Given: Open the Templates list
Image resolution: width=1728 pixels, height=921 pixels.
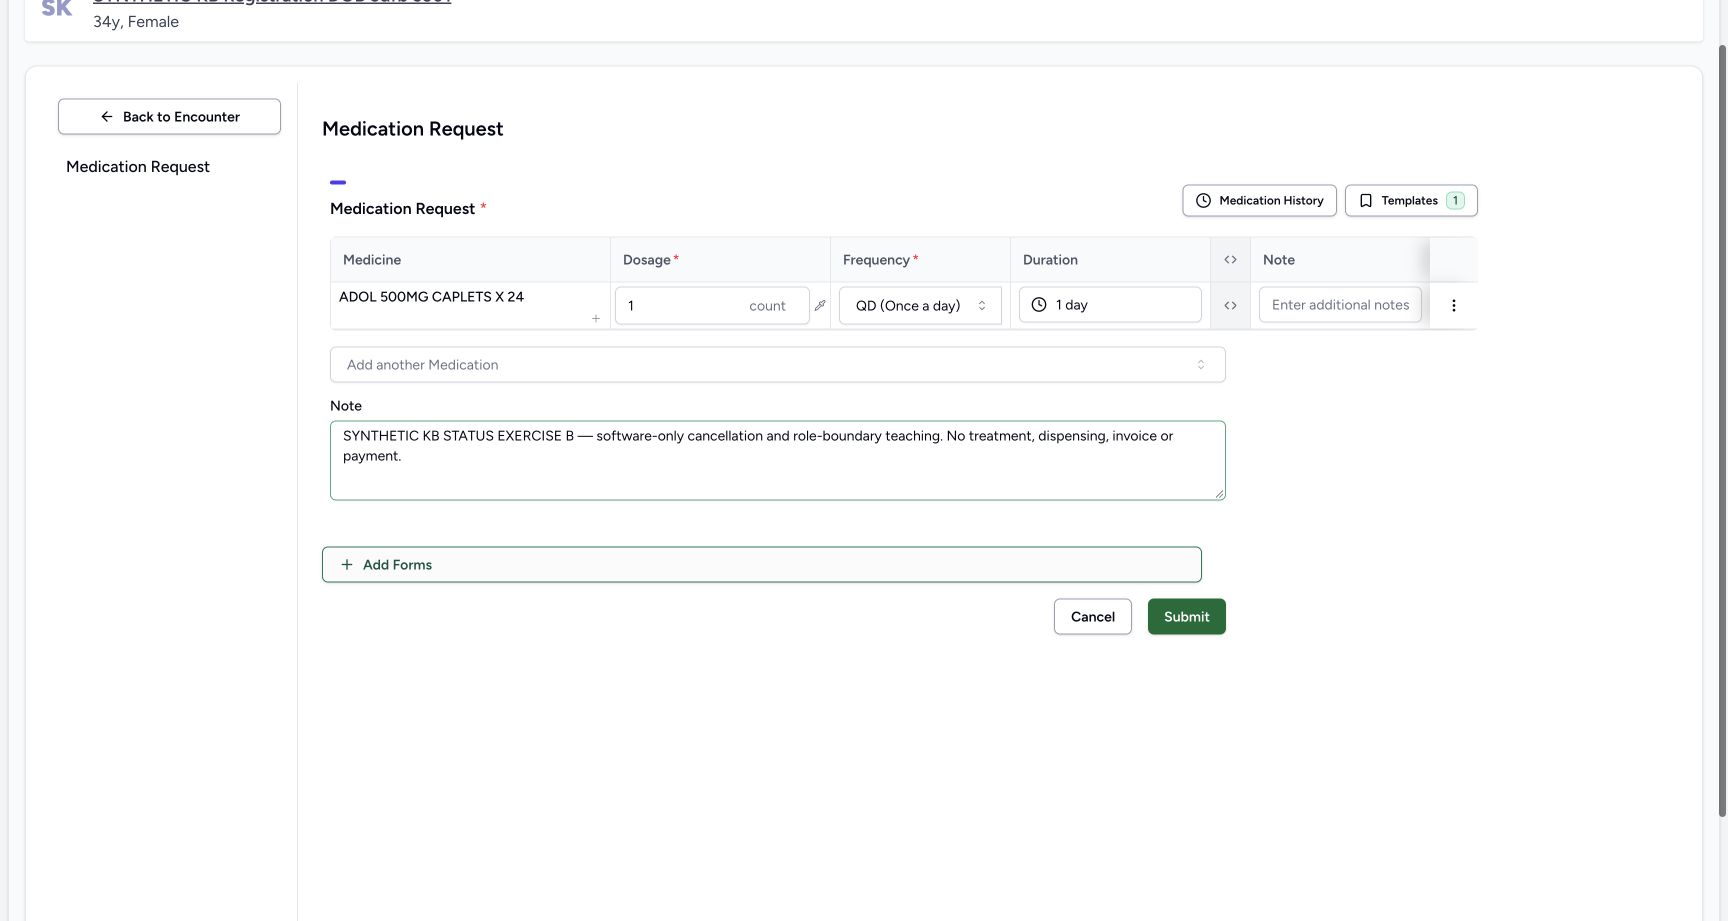Looking at the screenshot, I should [x=1411, y=201].
